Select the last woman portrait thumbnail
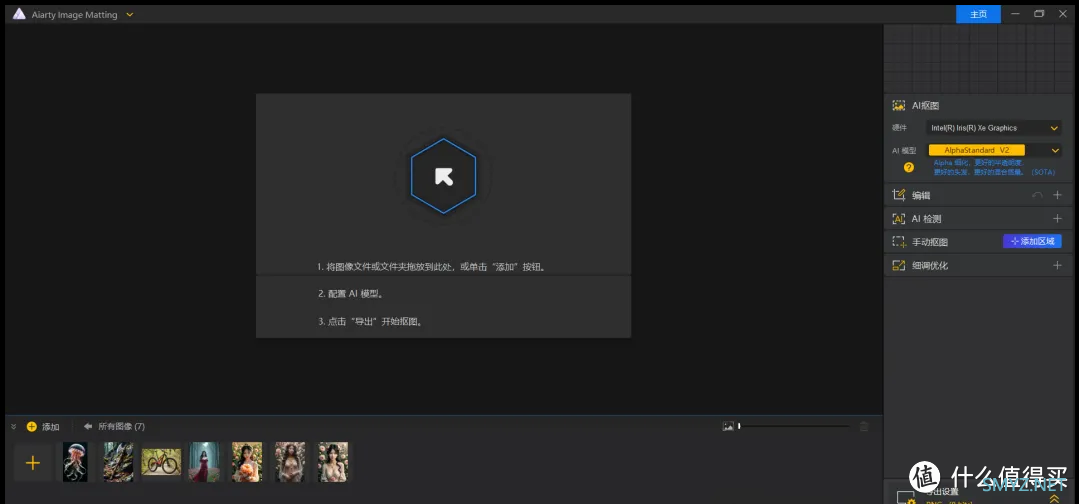1079x504 pixels. point(333,462)
